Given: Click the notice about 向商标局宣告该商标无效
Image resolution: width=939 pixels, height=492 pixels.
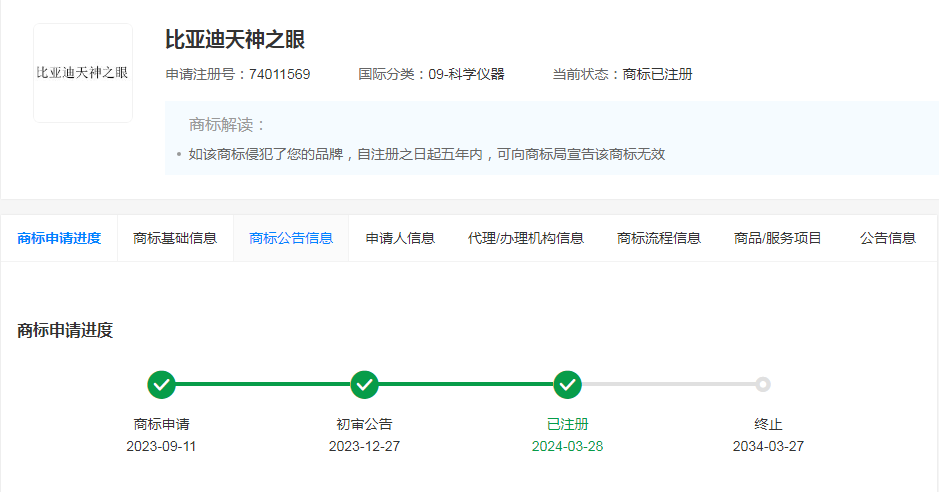Looking at the screenshot, I should tap(426, 154).
